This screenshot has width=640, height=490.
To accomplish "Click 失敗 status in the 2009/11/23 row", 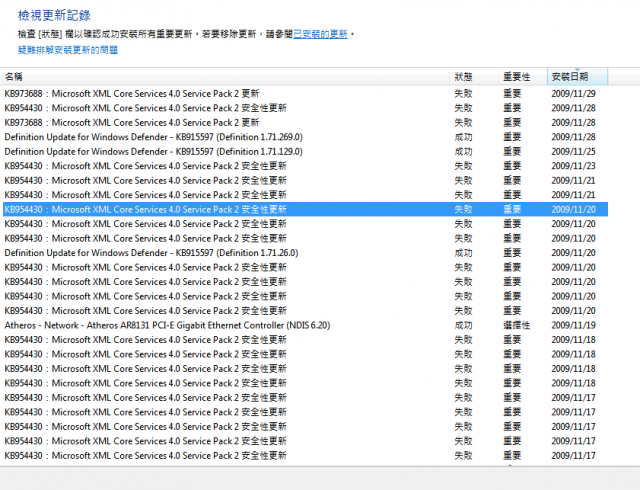I will [x=463, y=166].
